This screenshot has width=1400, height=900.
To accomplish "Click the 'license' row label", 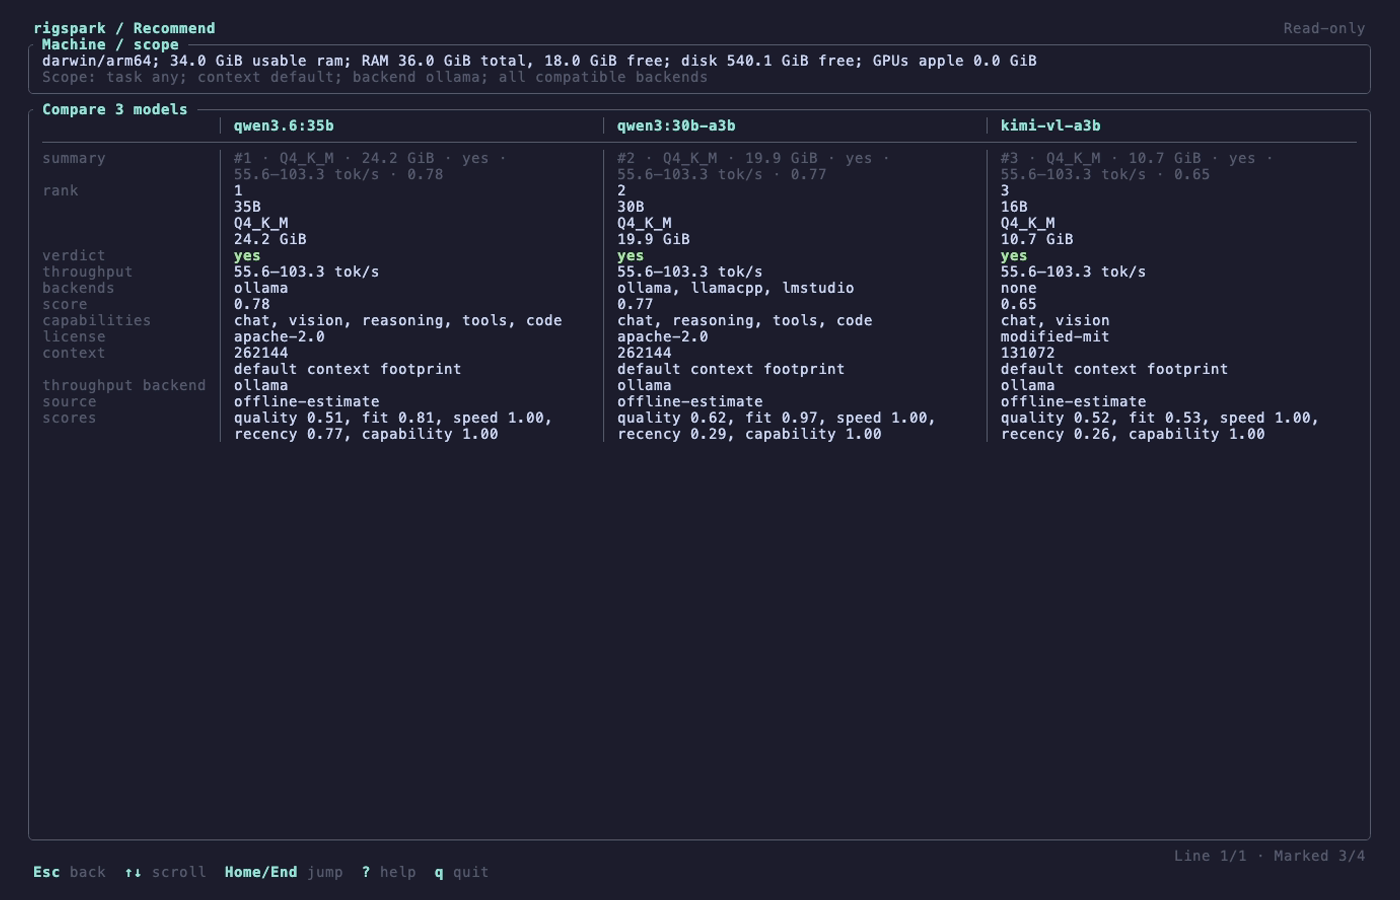I will click(x=74, y=337).
